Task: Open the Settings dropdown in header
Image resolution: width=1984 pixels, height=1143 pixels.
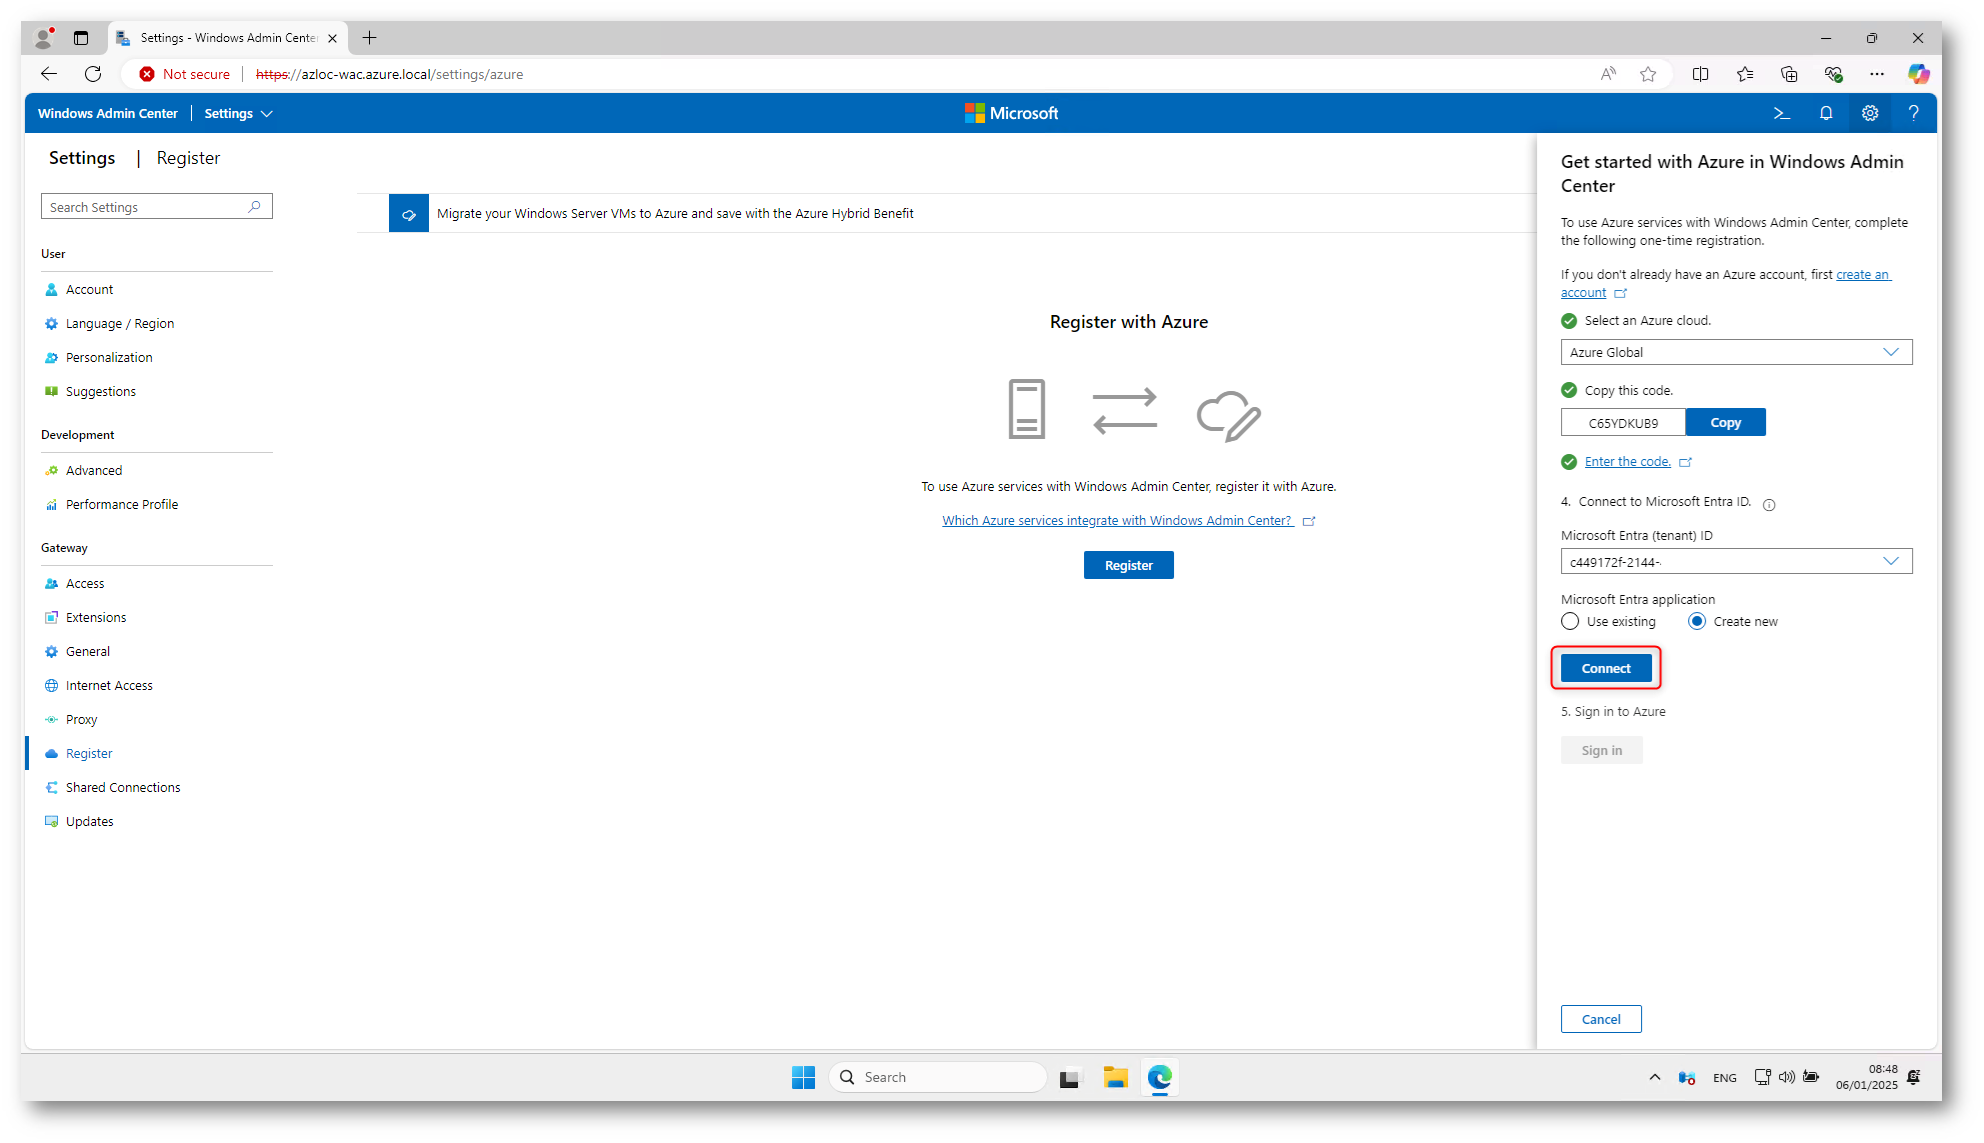Action: (x=238, y=113)
